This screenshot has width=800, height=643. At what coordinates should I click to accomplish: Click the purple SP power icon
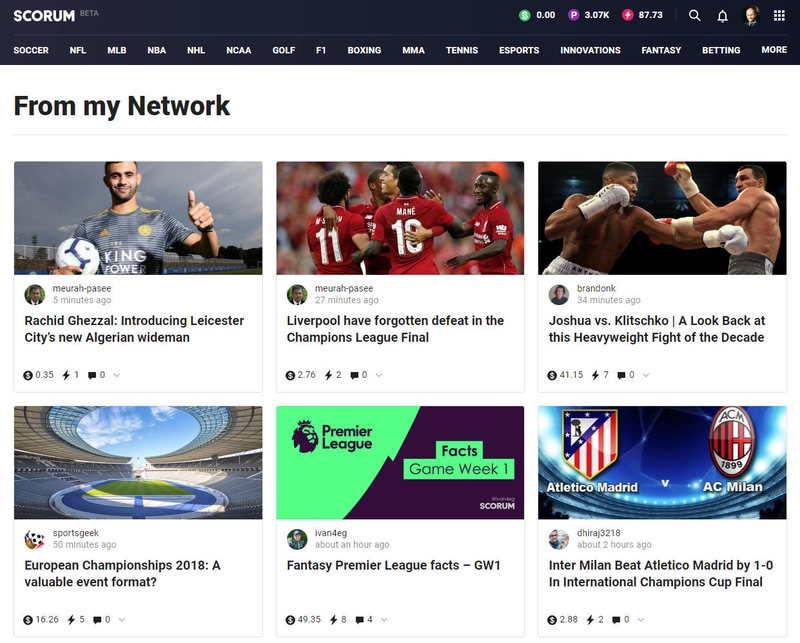coord(573,15)
